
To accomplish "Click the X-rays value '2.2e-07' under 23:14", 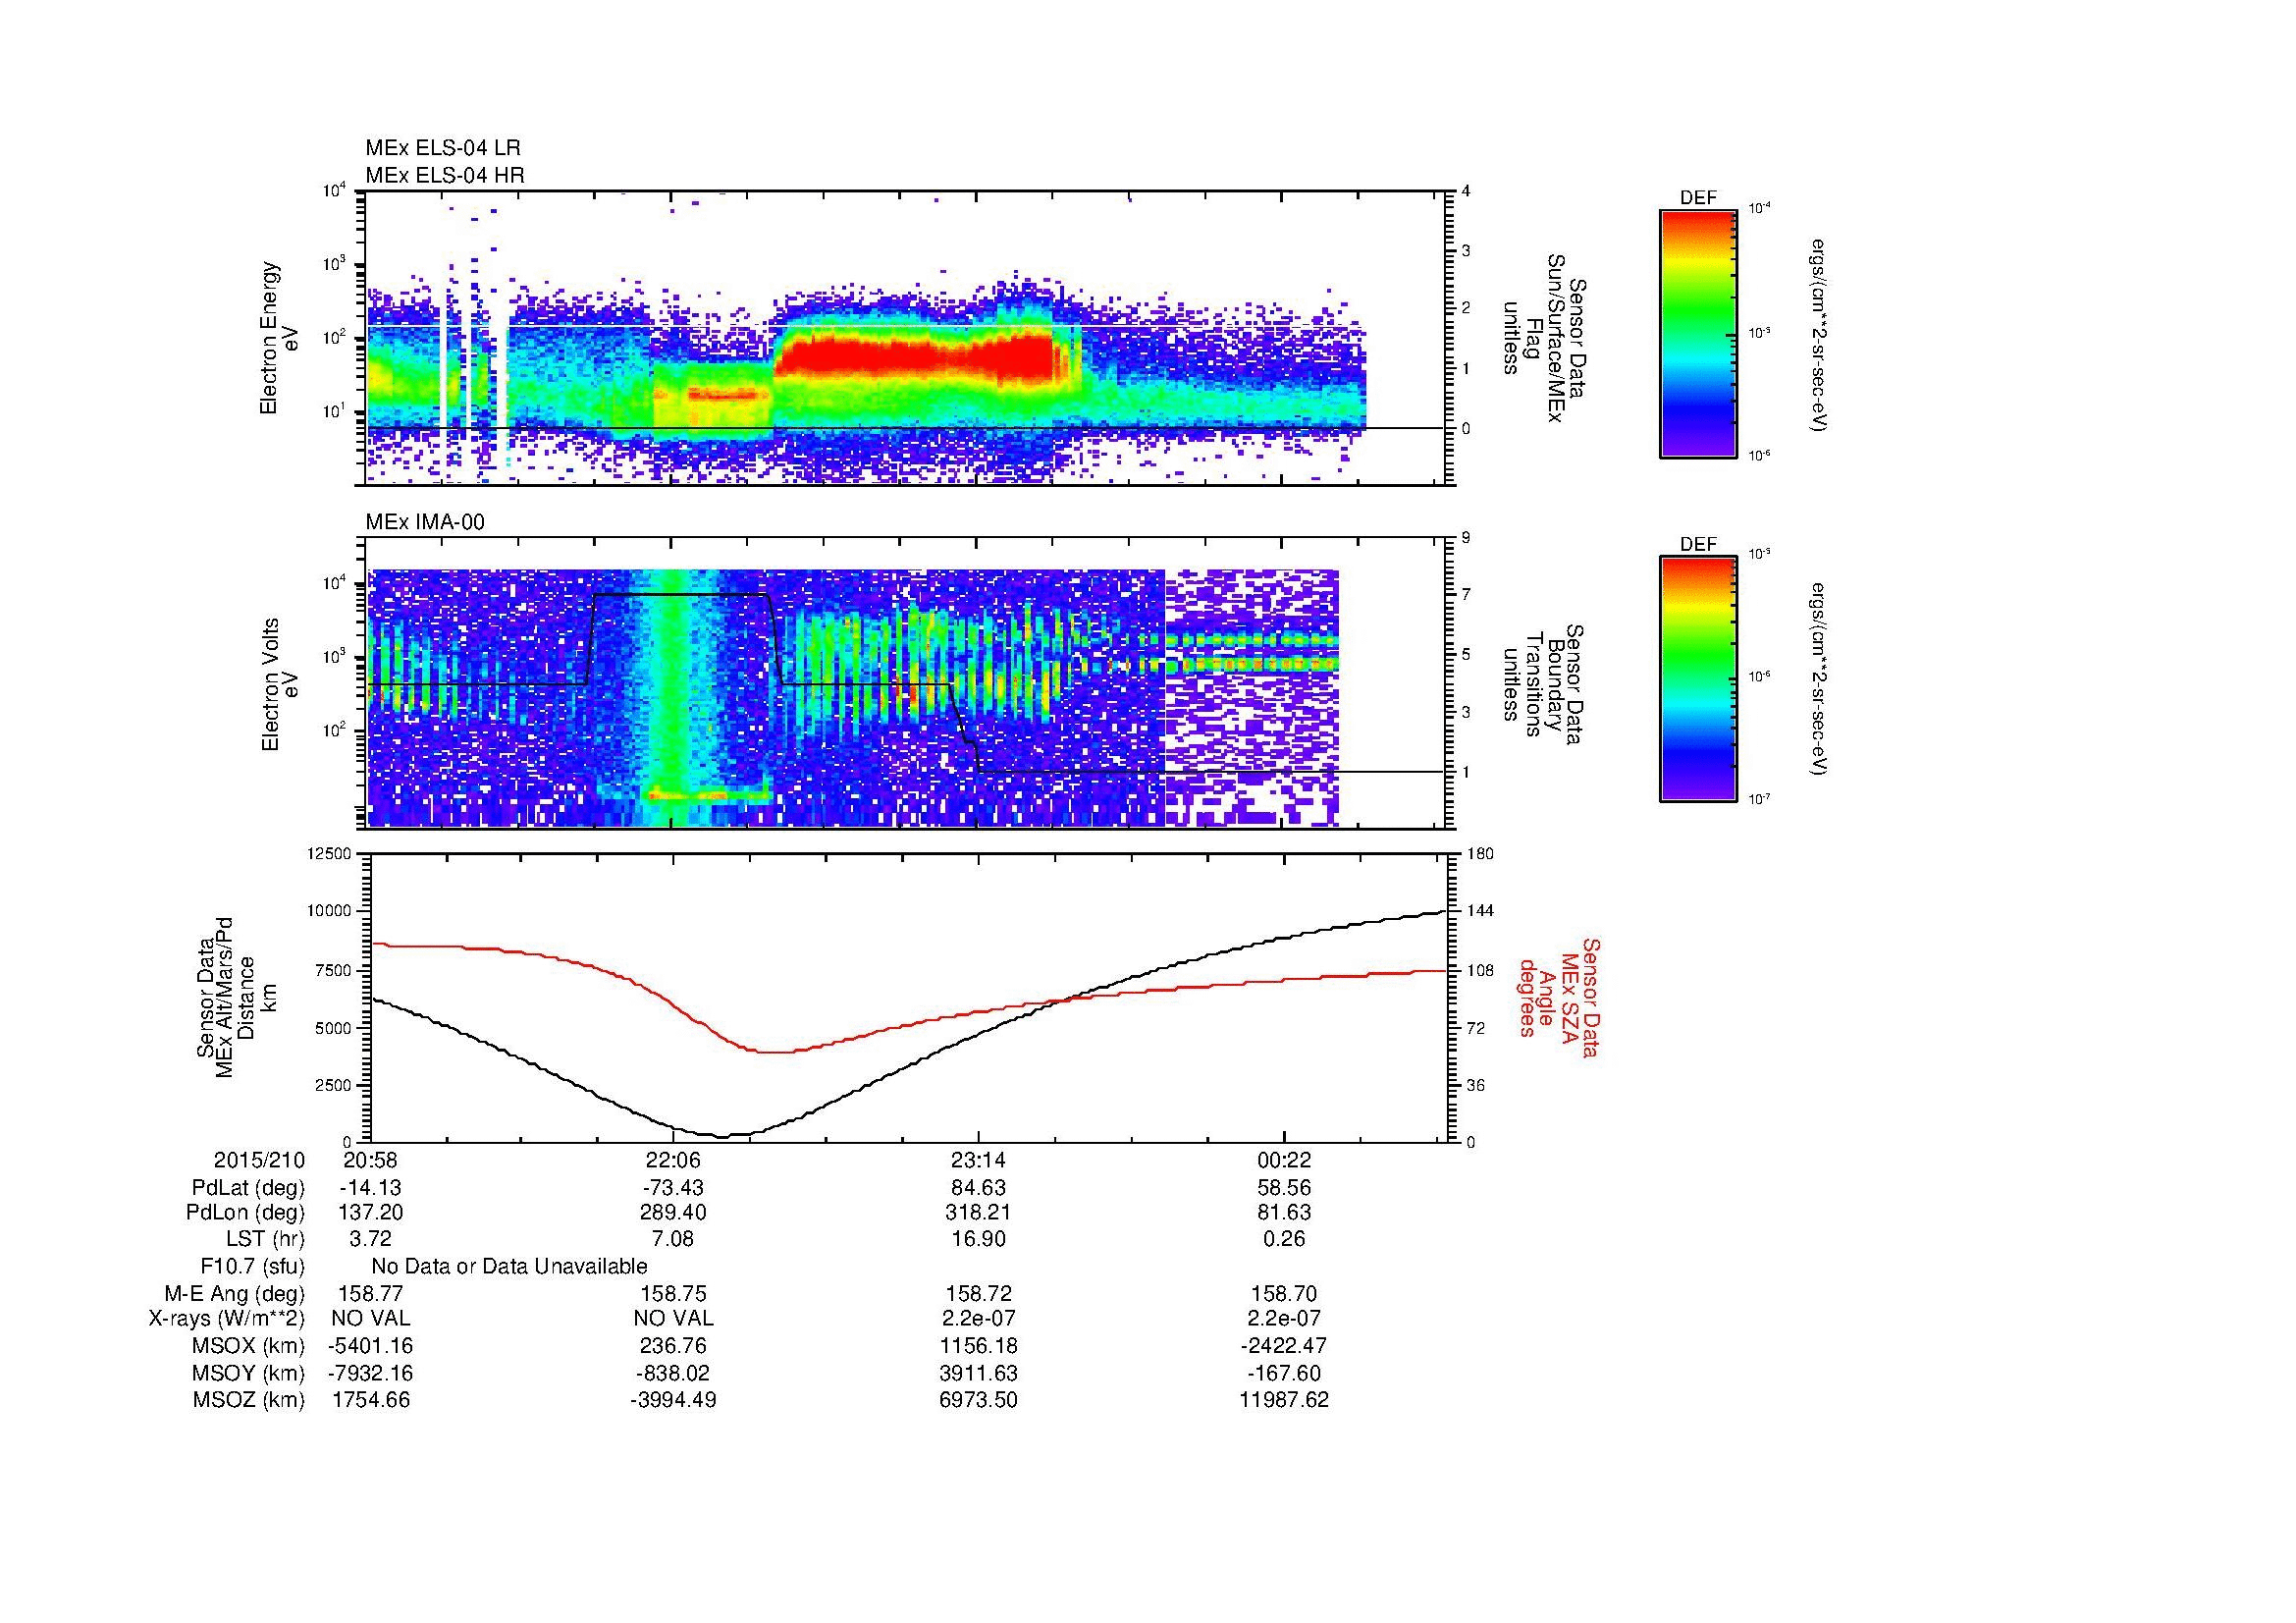I will coord(979,1319).
